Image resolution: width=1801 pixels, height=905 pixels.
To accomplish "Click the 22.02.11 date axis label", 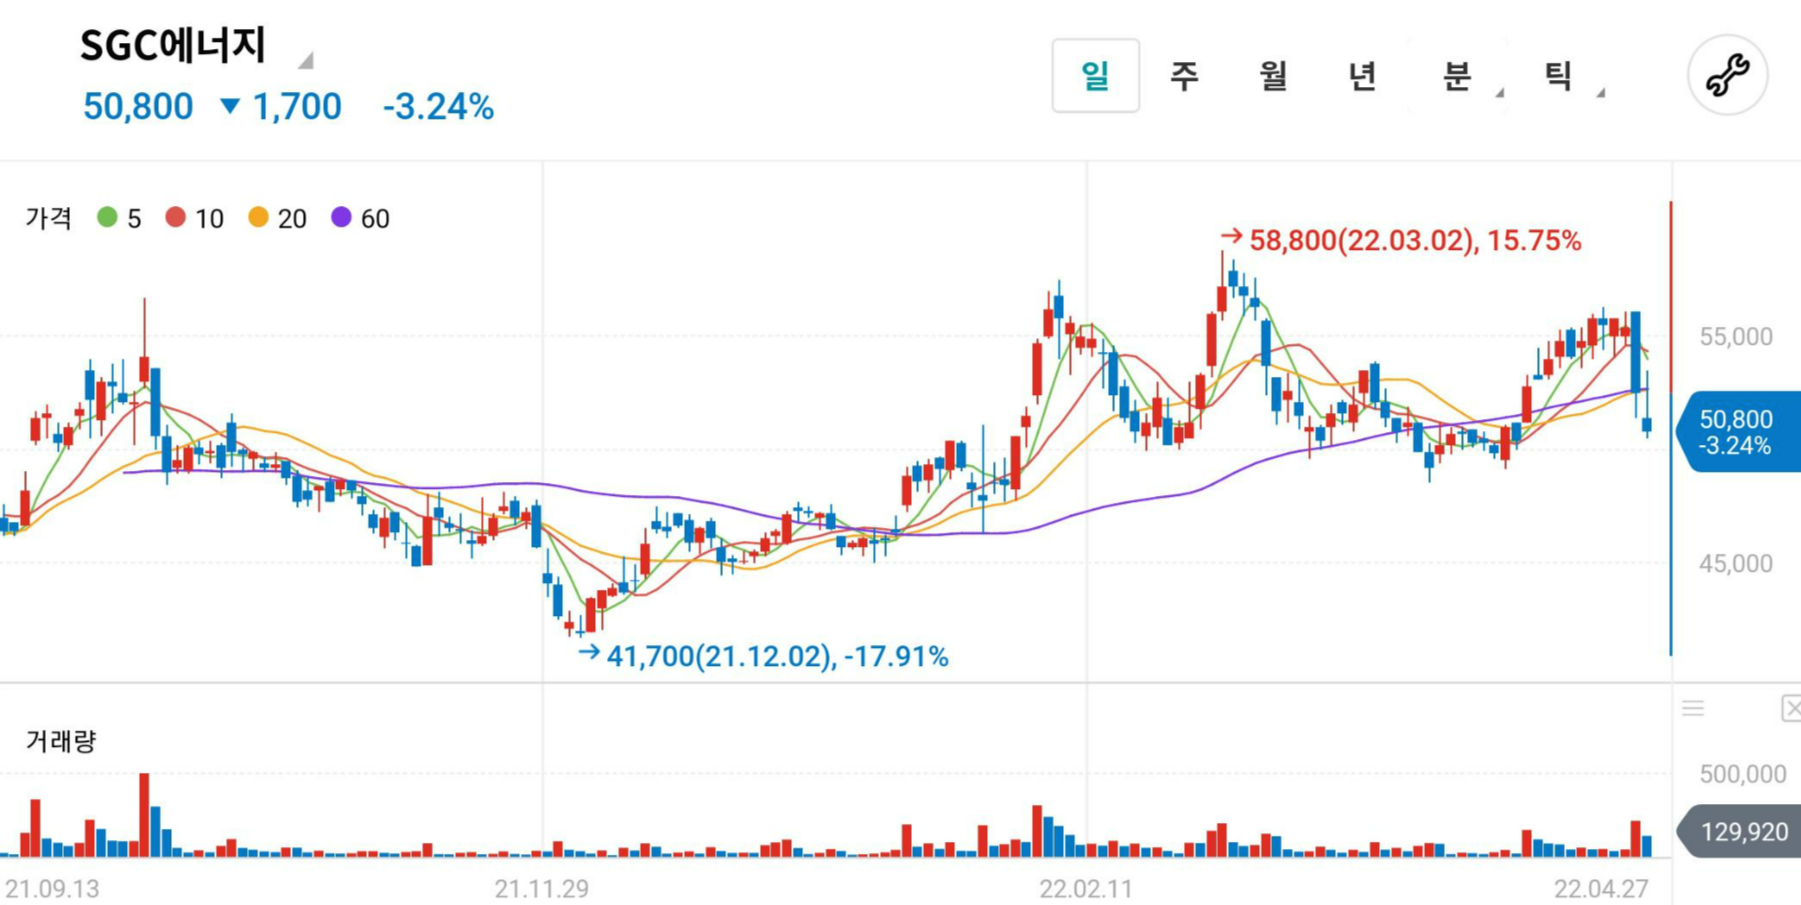I will point(1086,888).
